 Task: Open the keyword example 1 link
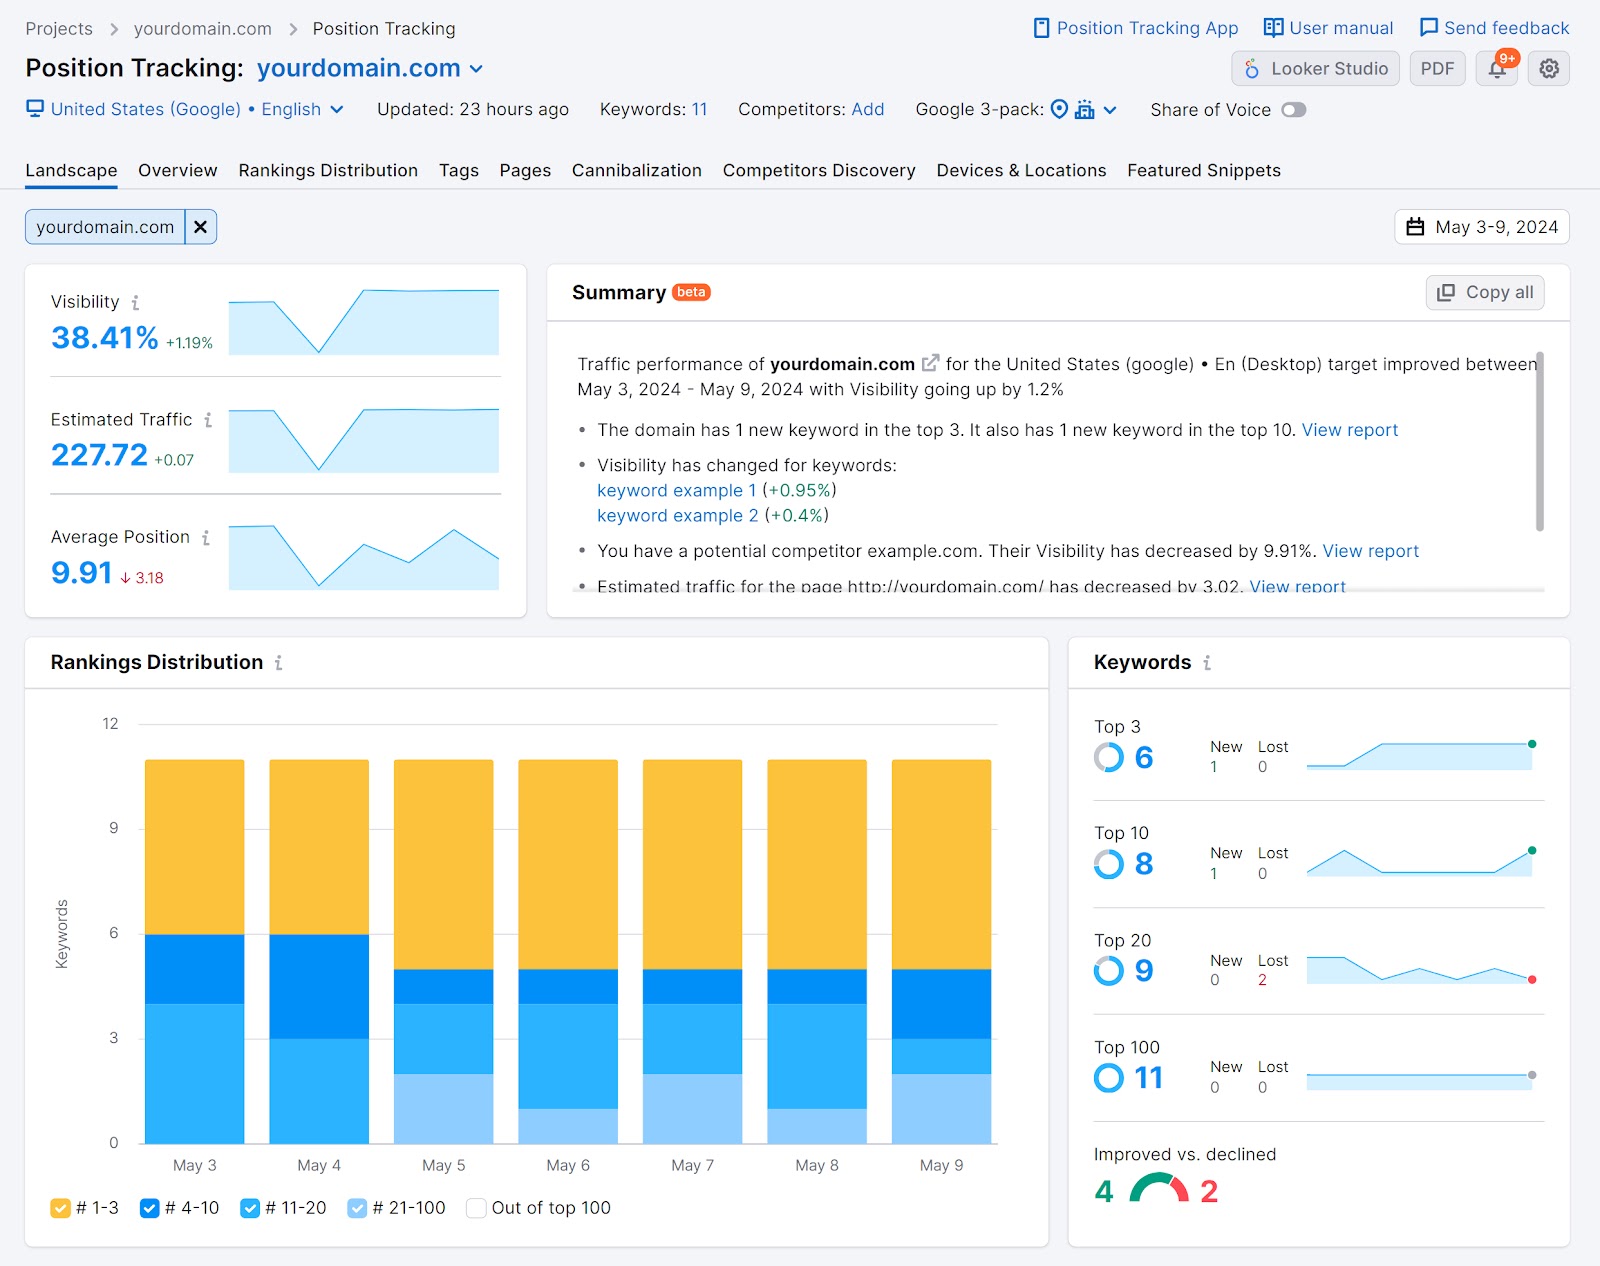tap(677, 490)
